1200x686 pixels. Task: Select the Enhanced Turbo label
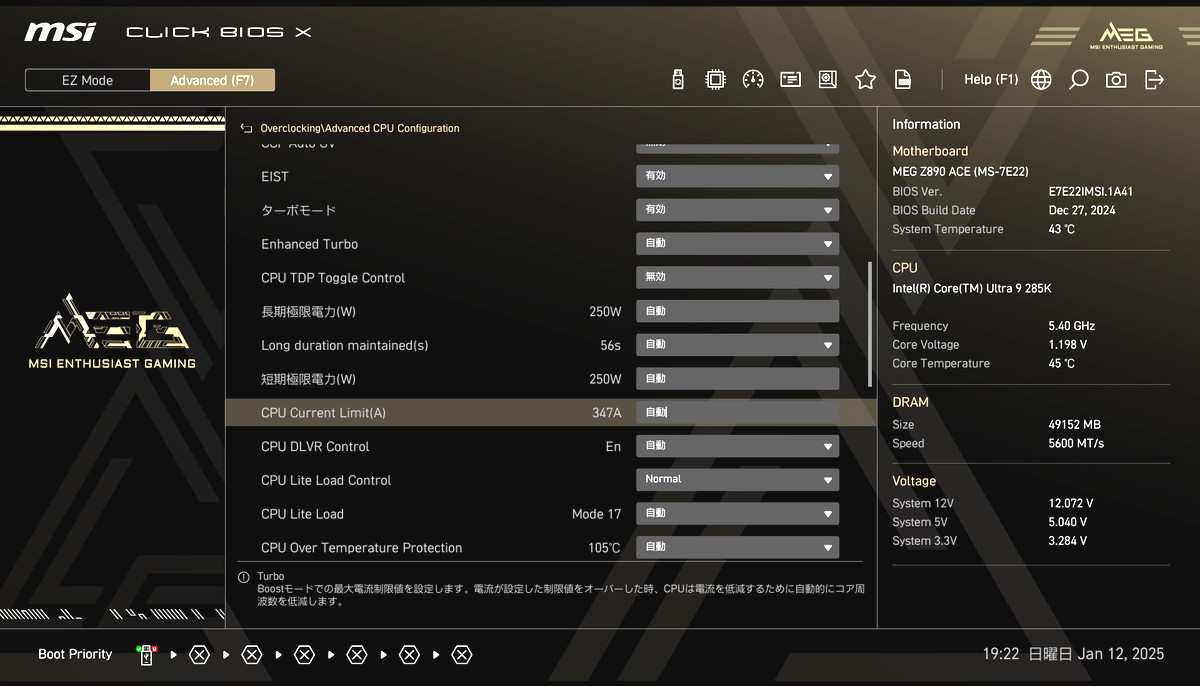click(x=310, y=245)
